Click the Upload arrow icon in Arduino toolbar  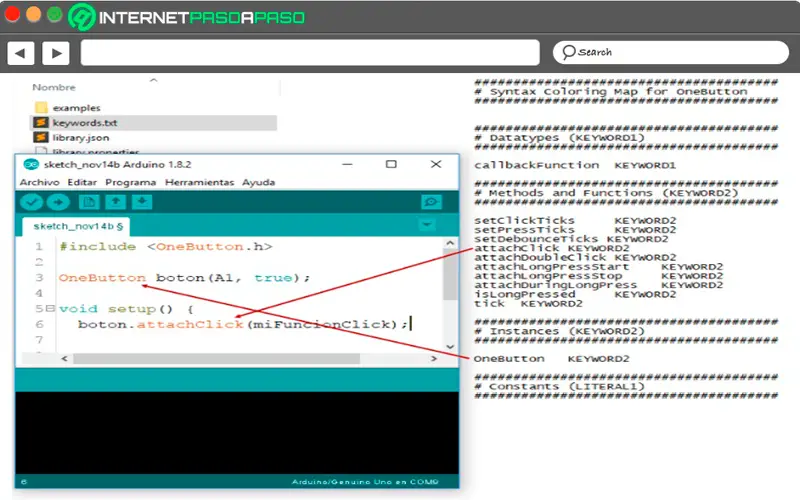tap(58, 203)
